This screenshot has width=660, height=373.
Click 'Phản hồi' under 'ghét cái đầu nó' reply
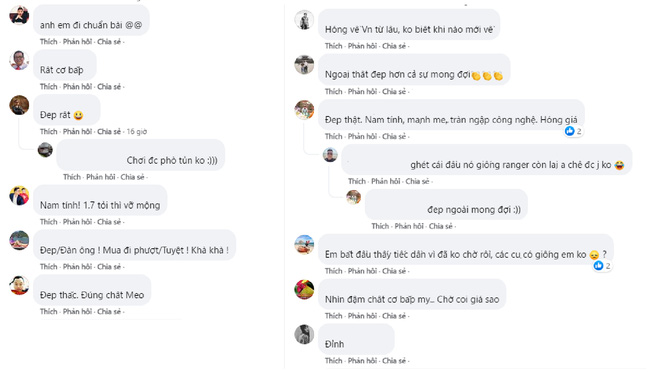pyautogui.click(x=386, y=181)
